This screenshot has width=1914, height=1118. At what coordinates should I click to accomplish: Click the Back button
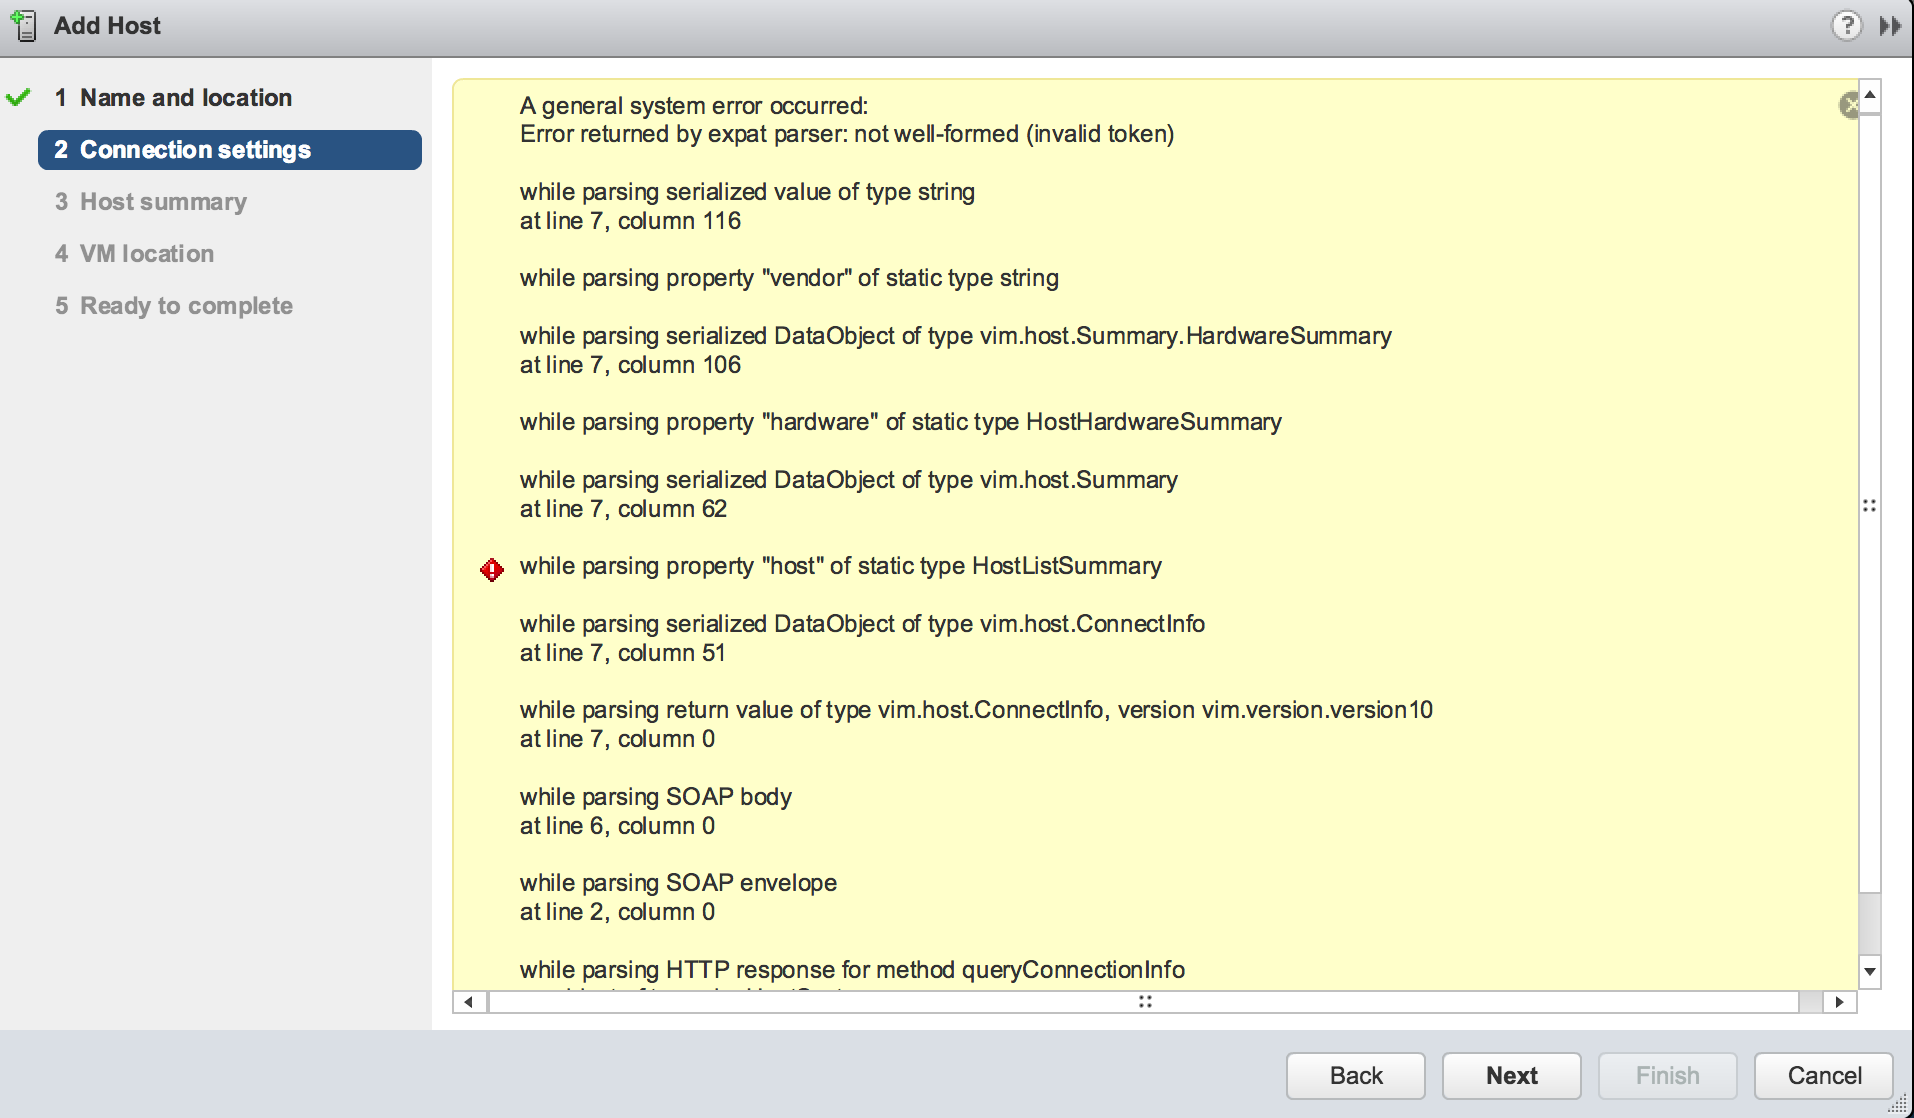1355,1075
